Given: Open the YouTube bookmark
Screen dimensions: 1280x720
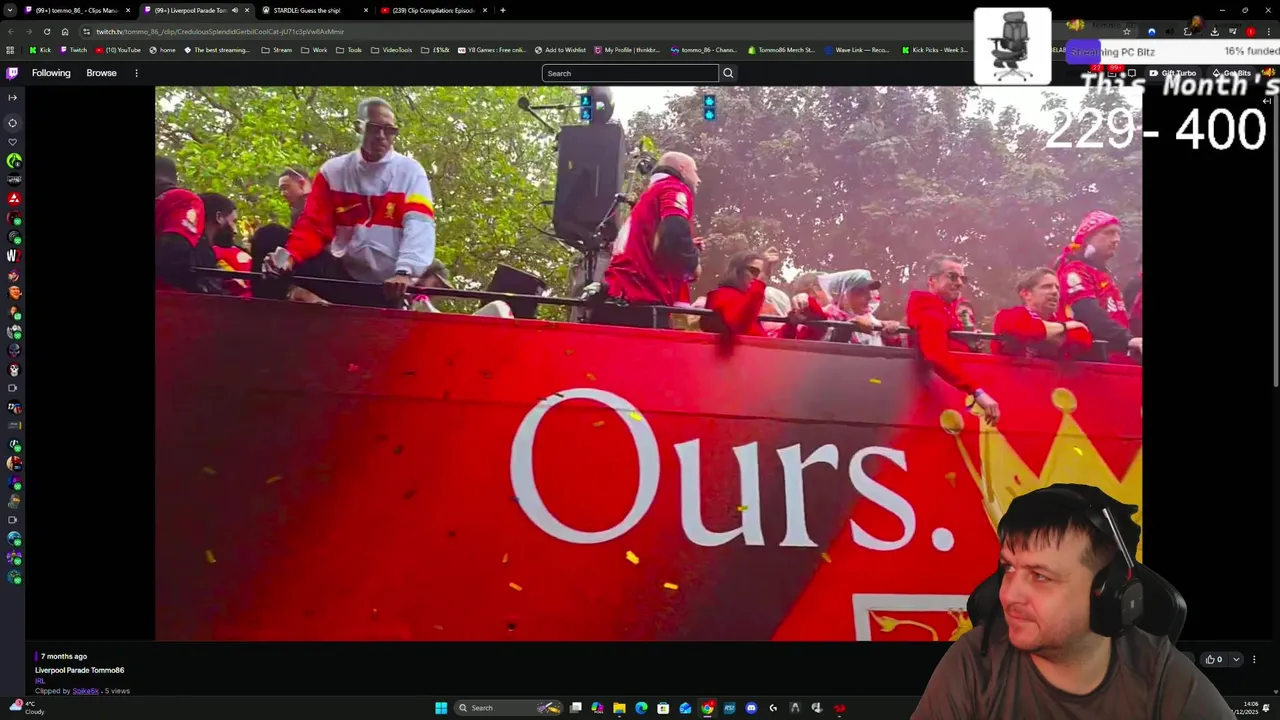Looking at the screenshot, I should 118,50.
